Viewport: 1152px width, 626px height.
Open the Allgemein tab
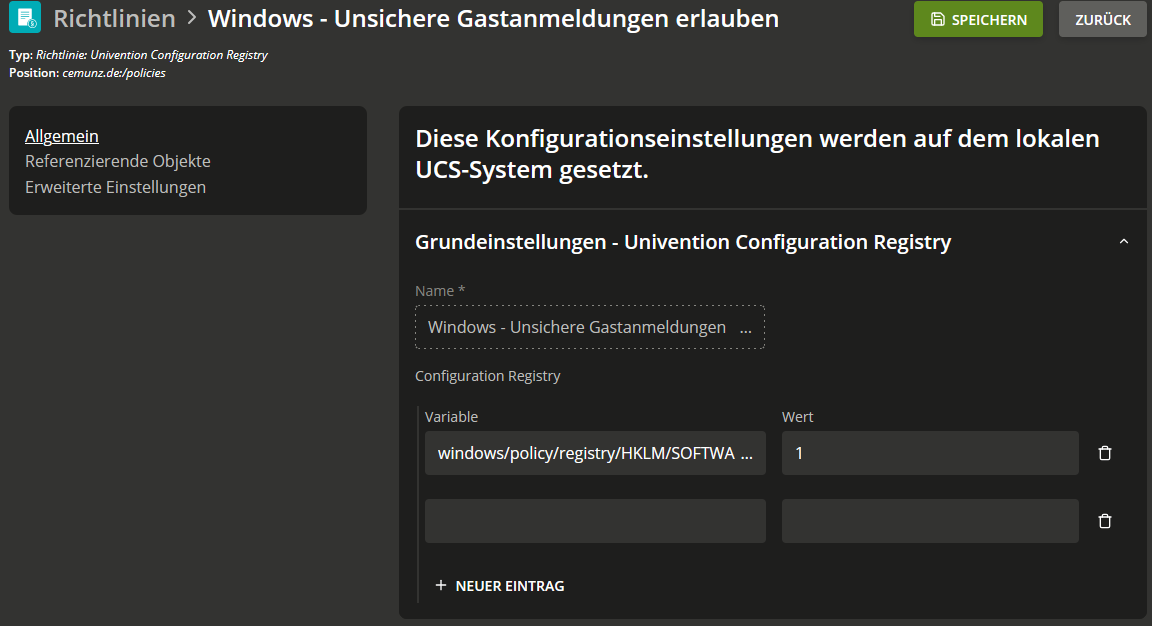coord(62,136)
